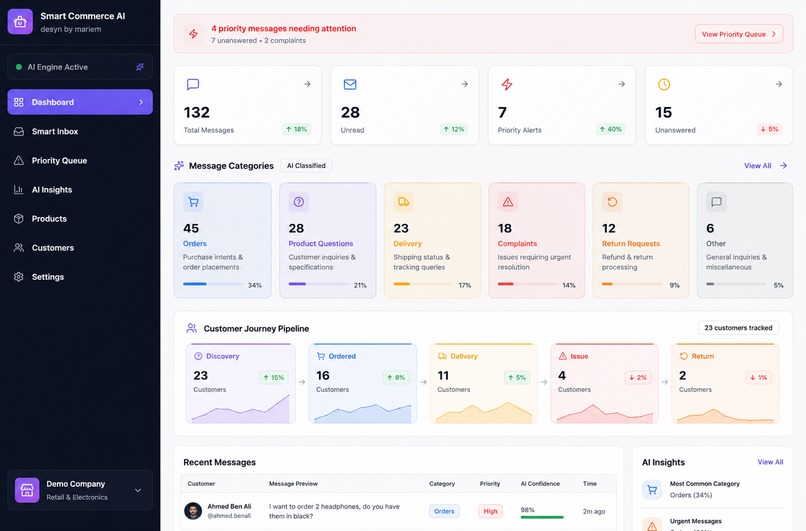The width and height of the screenshot is (806, 531).
Task: Click the Complaints 14% progress bar
Action: pyautogui.click(x=527, y=284)
